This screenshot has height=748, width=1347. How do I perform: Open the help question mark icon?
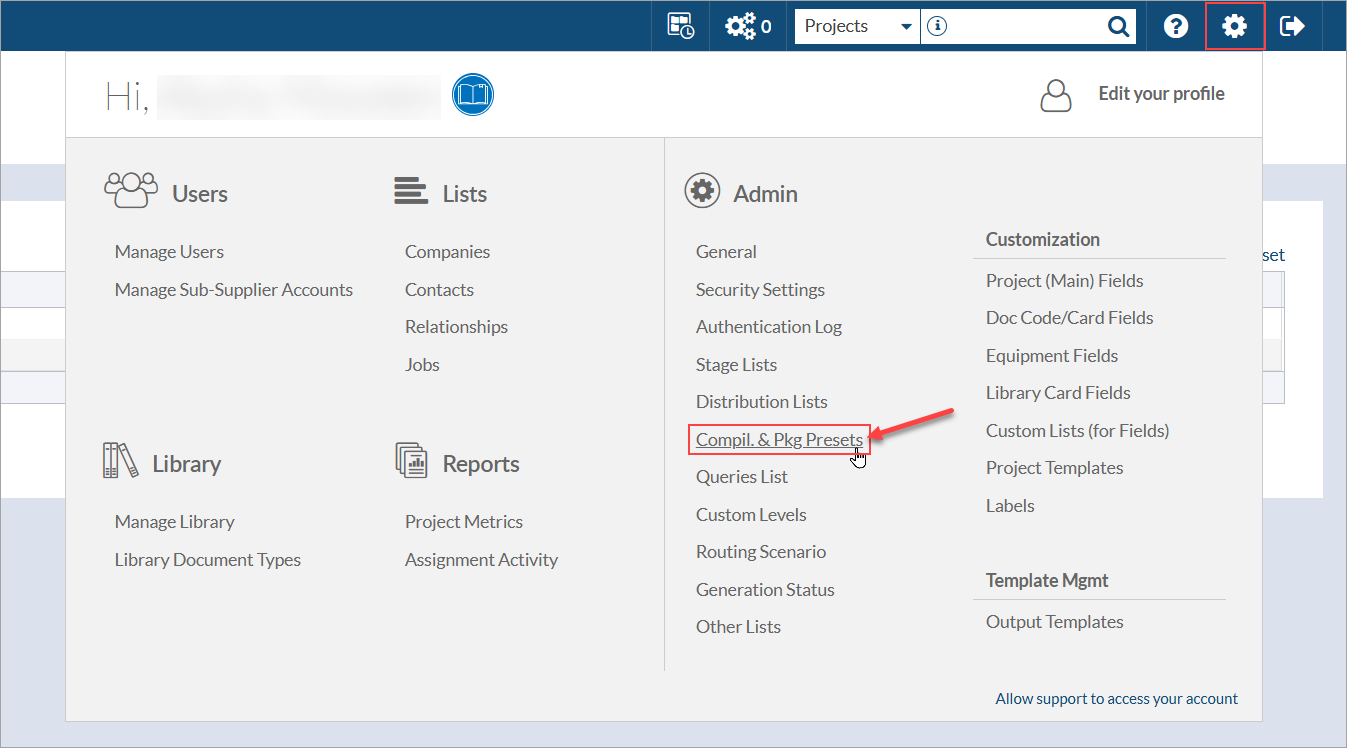1176,27
